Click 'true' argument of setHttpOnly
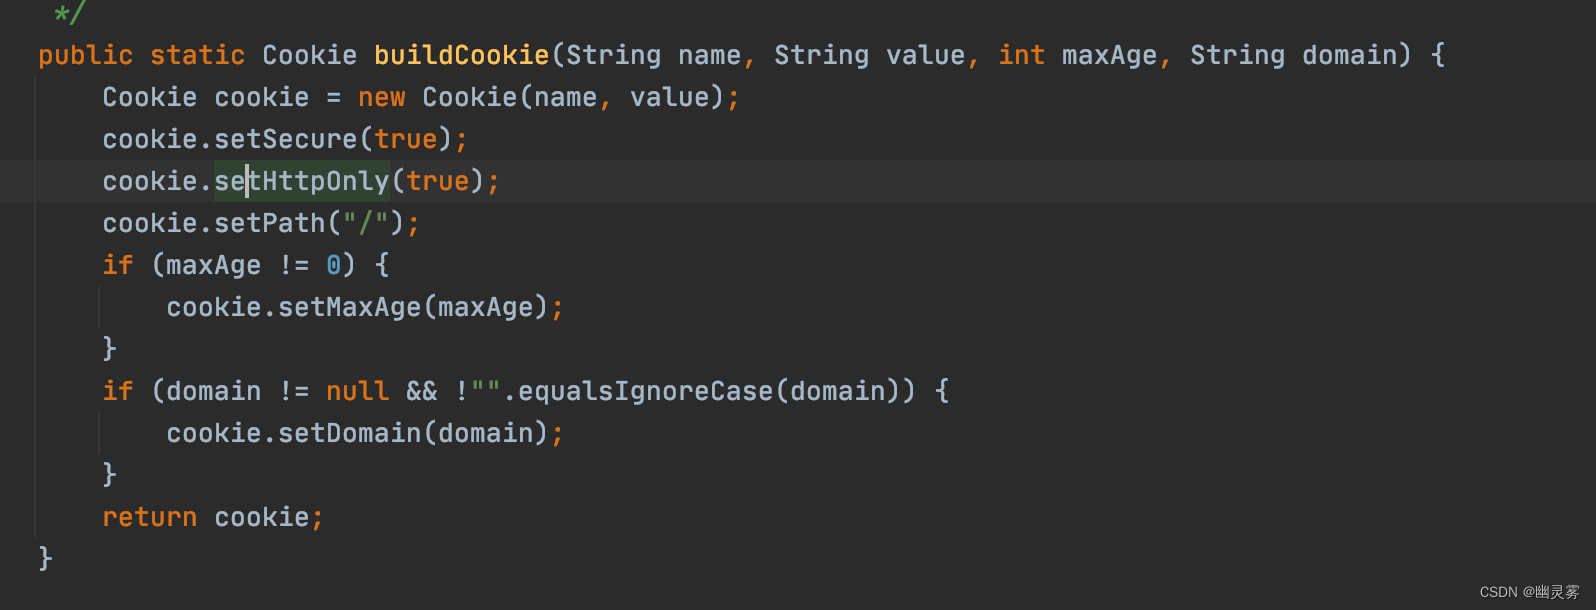Image resolution: width=1596 pixels, height=610 pixels. click(438, 181)
